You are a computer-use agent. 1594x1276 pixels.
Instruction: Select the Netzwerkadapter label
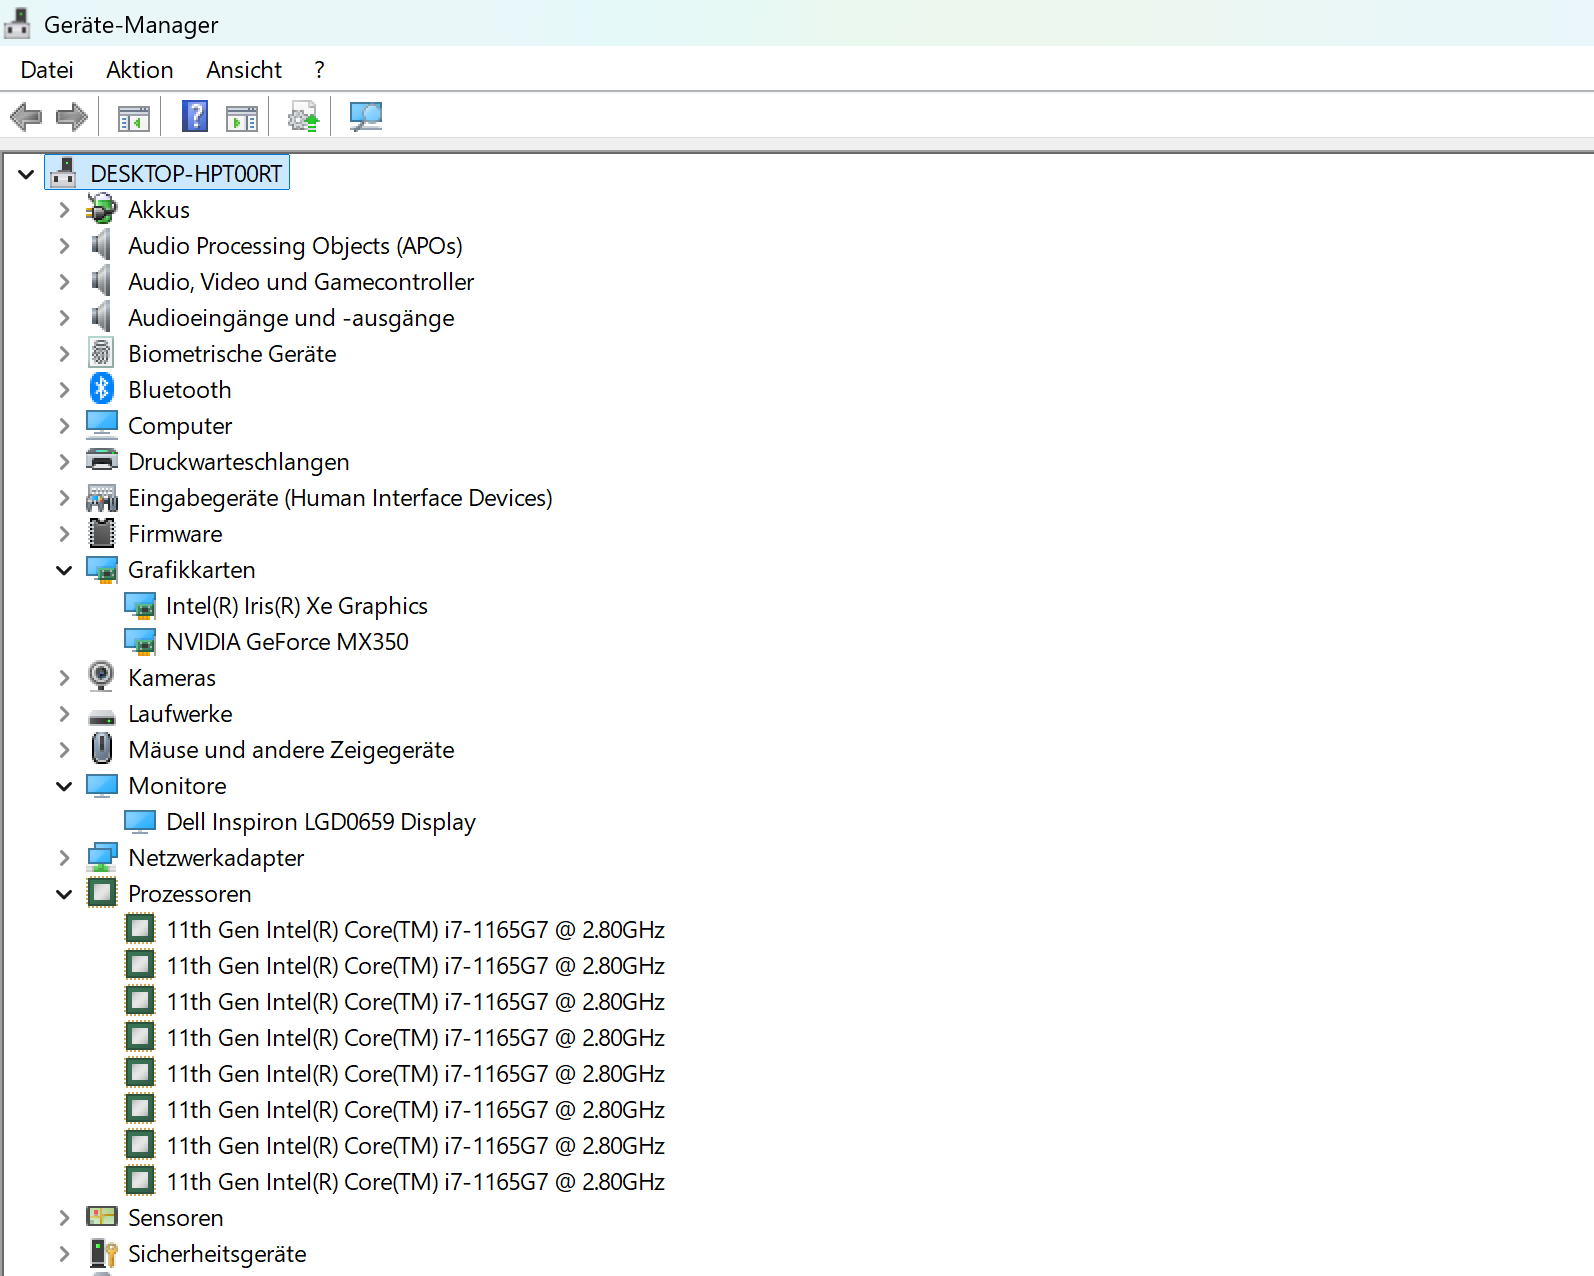(216, 858)
